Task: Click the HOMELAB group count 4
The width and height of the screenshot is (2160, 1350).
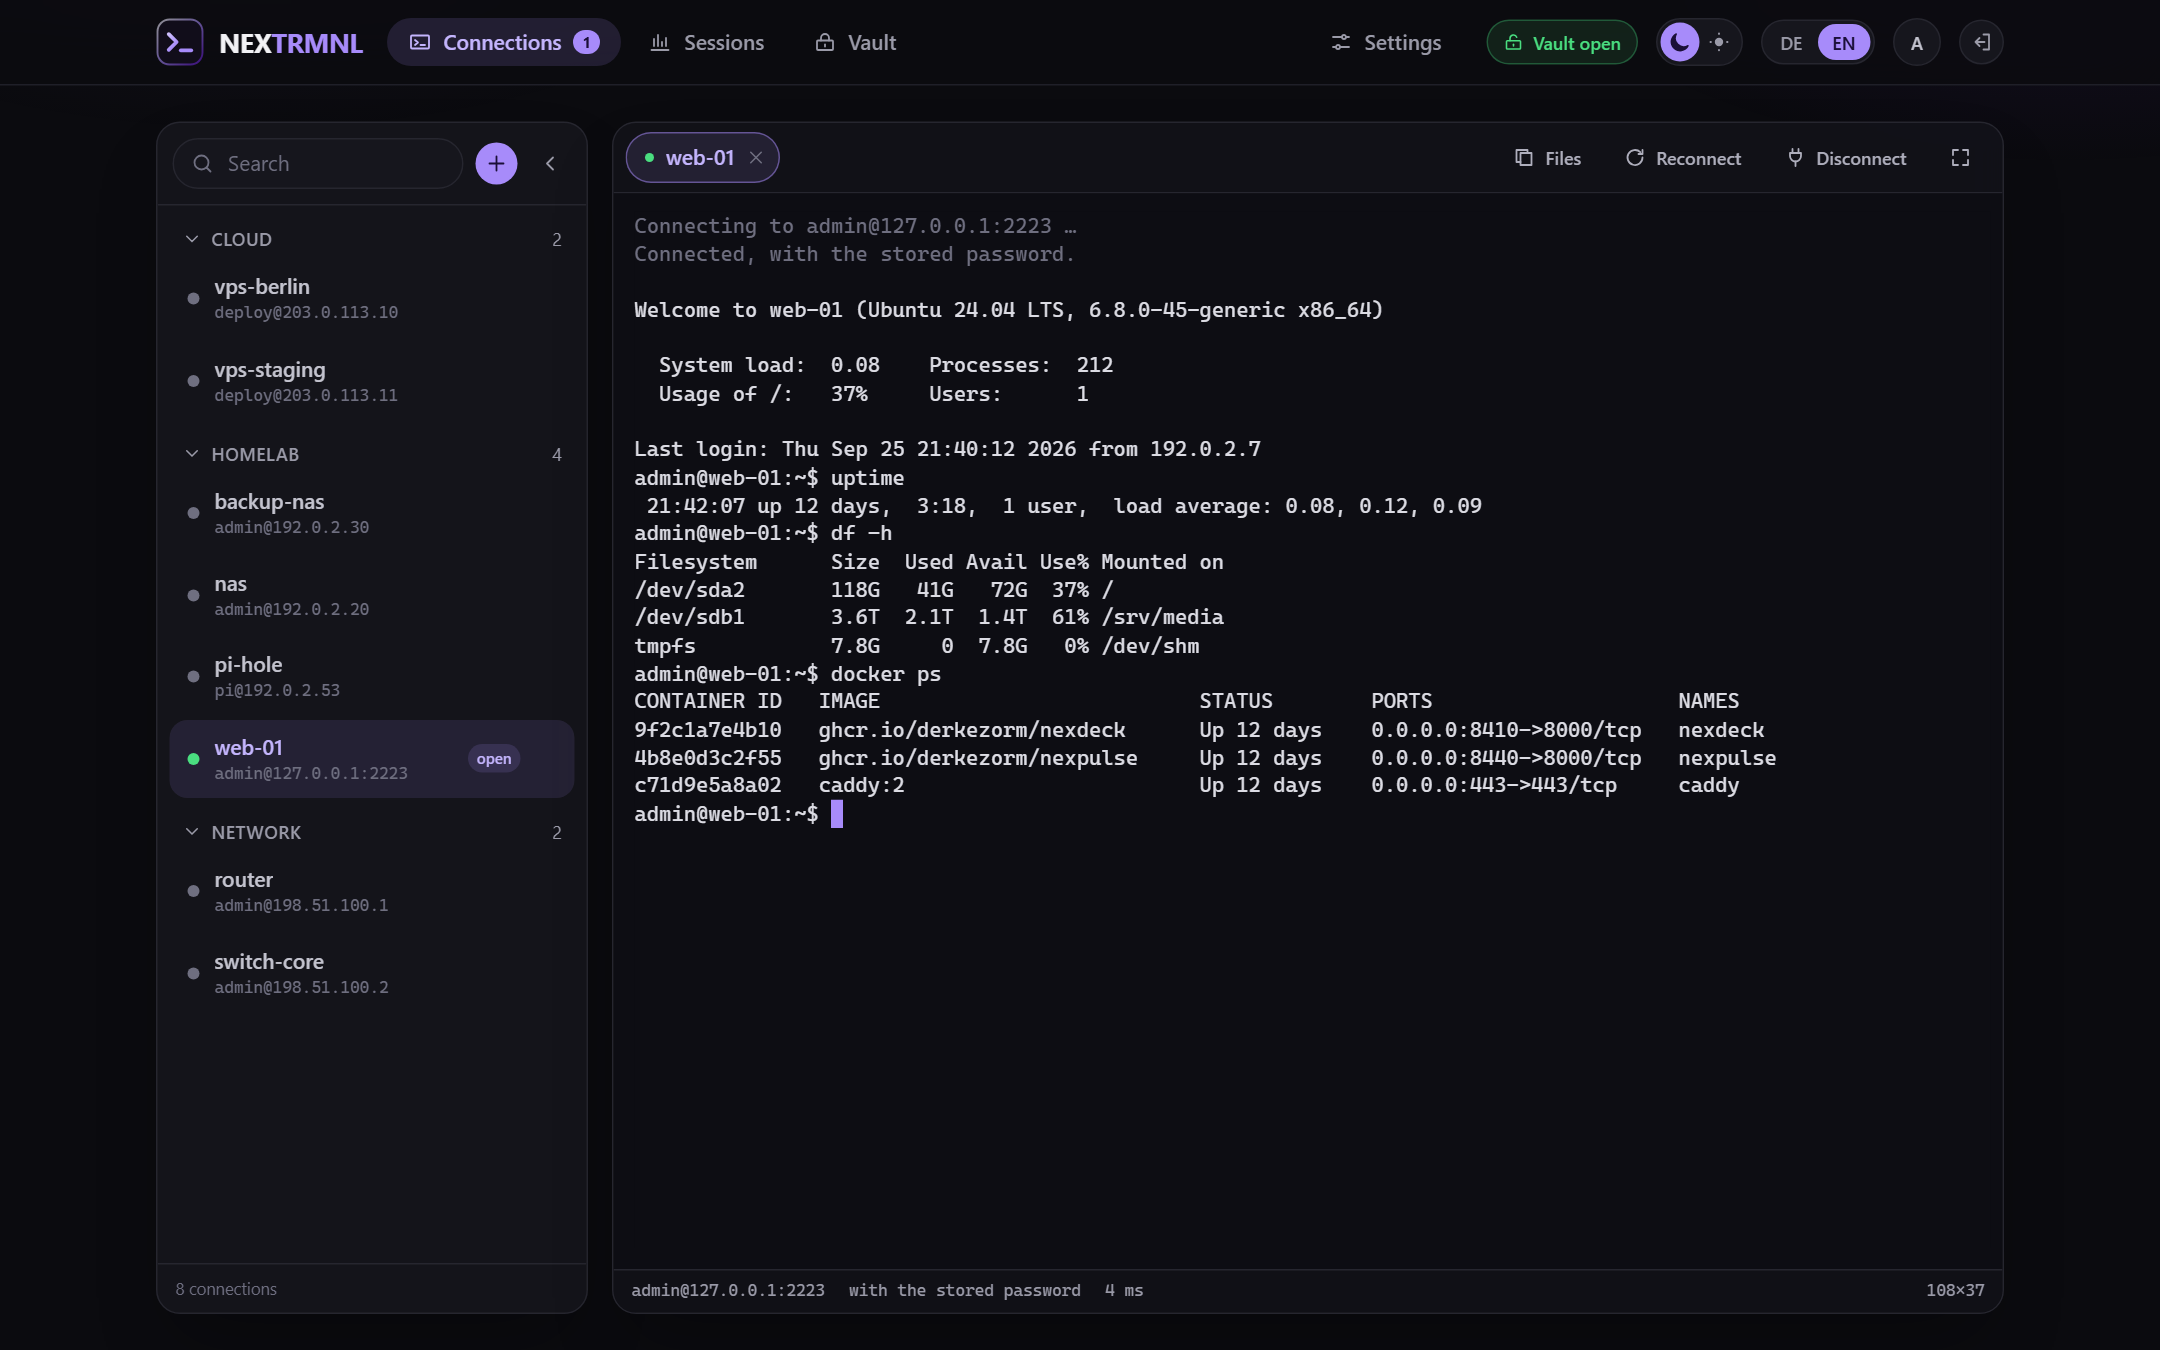Action: (x=557, y=454)
